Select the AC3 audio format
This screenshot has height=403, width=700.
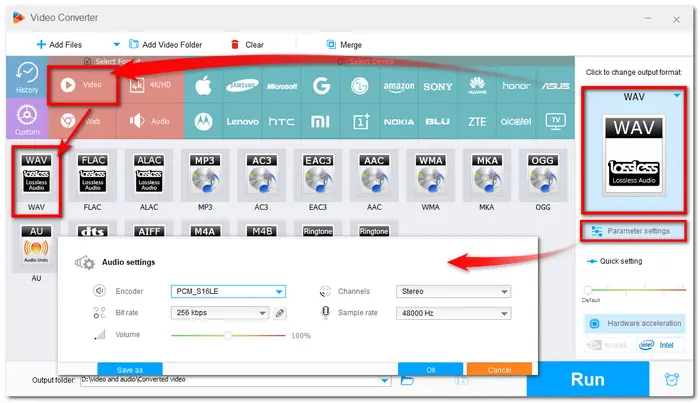(x=261, y=181)
